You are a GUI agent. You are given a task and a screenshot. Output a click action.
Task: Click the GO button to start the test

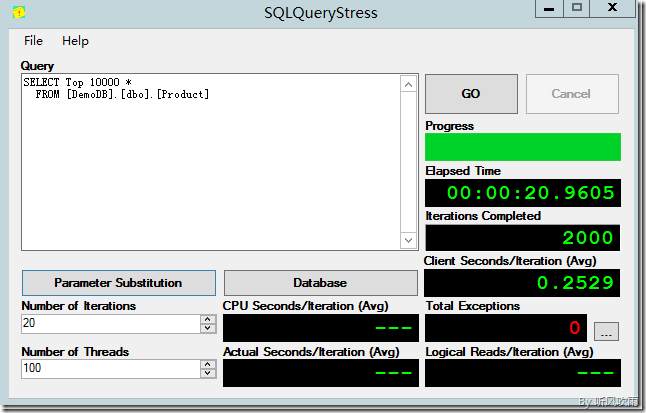point(471,94)
